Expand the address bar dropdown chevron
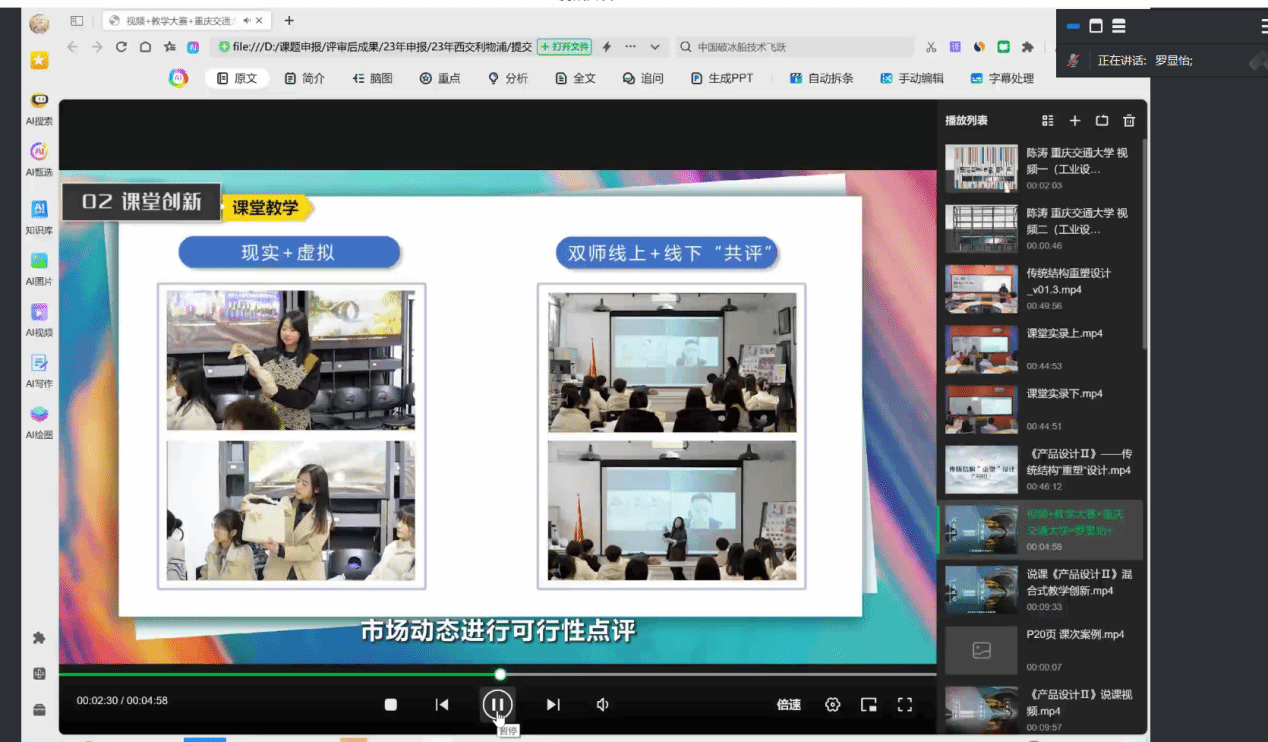1268x742 pixels. (655, 47)
